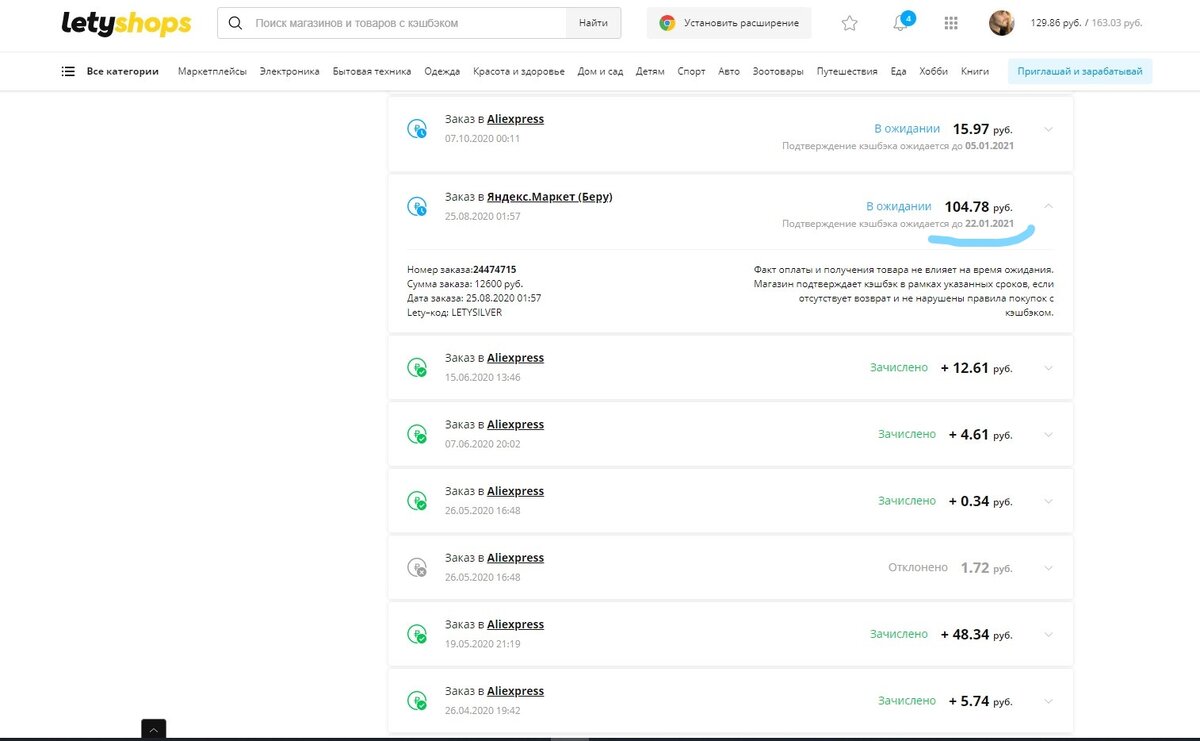Click credited icon of 15.06.2020 order
Viewport: 1200px width, 741px height.
417,368
